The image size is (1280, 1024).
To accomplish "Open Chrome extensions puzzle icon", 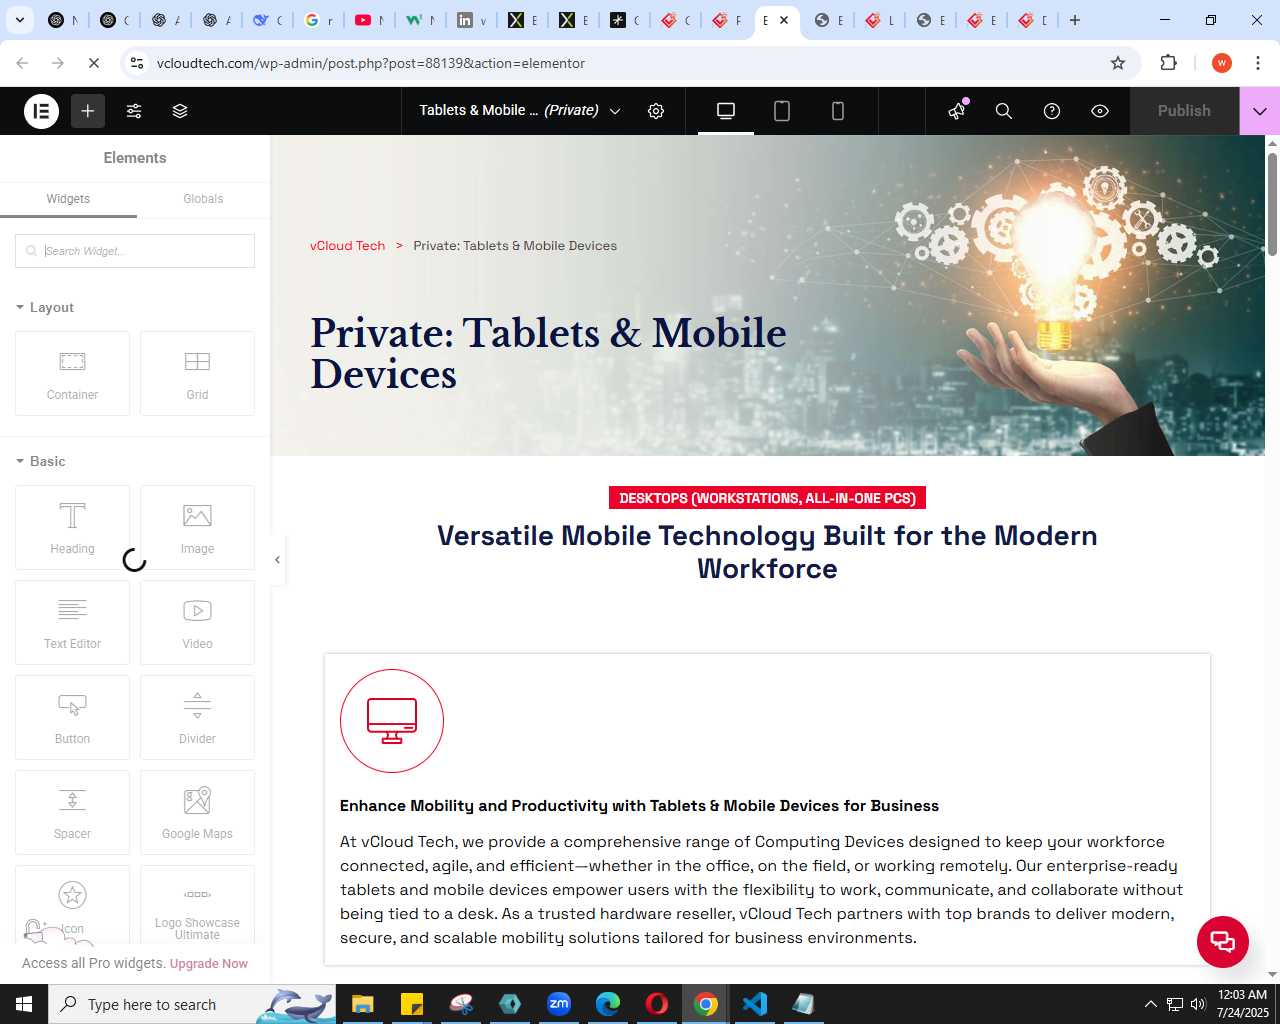I will click(1168, 63).
